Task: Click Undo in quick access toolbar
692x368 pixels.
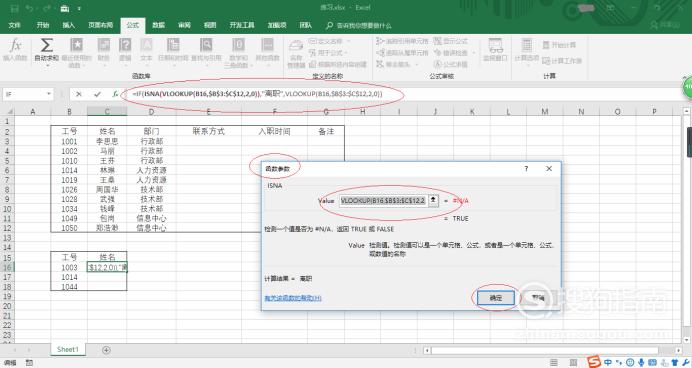Action: [x=30, y=8]
